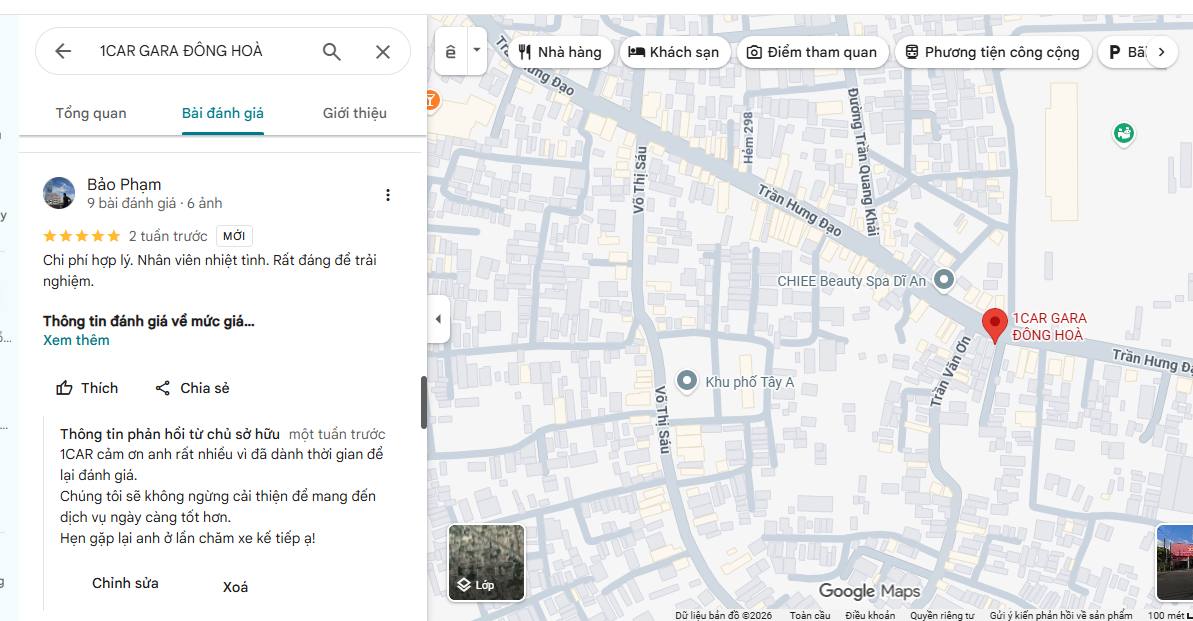
Task: Click Xem thêm to expand the review
Action: coord(76,340)
